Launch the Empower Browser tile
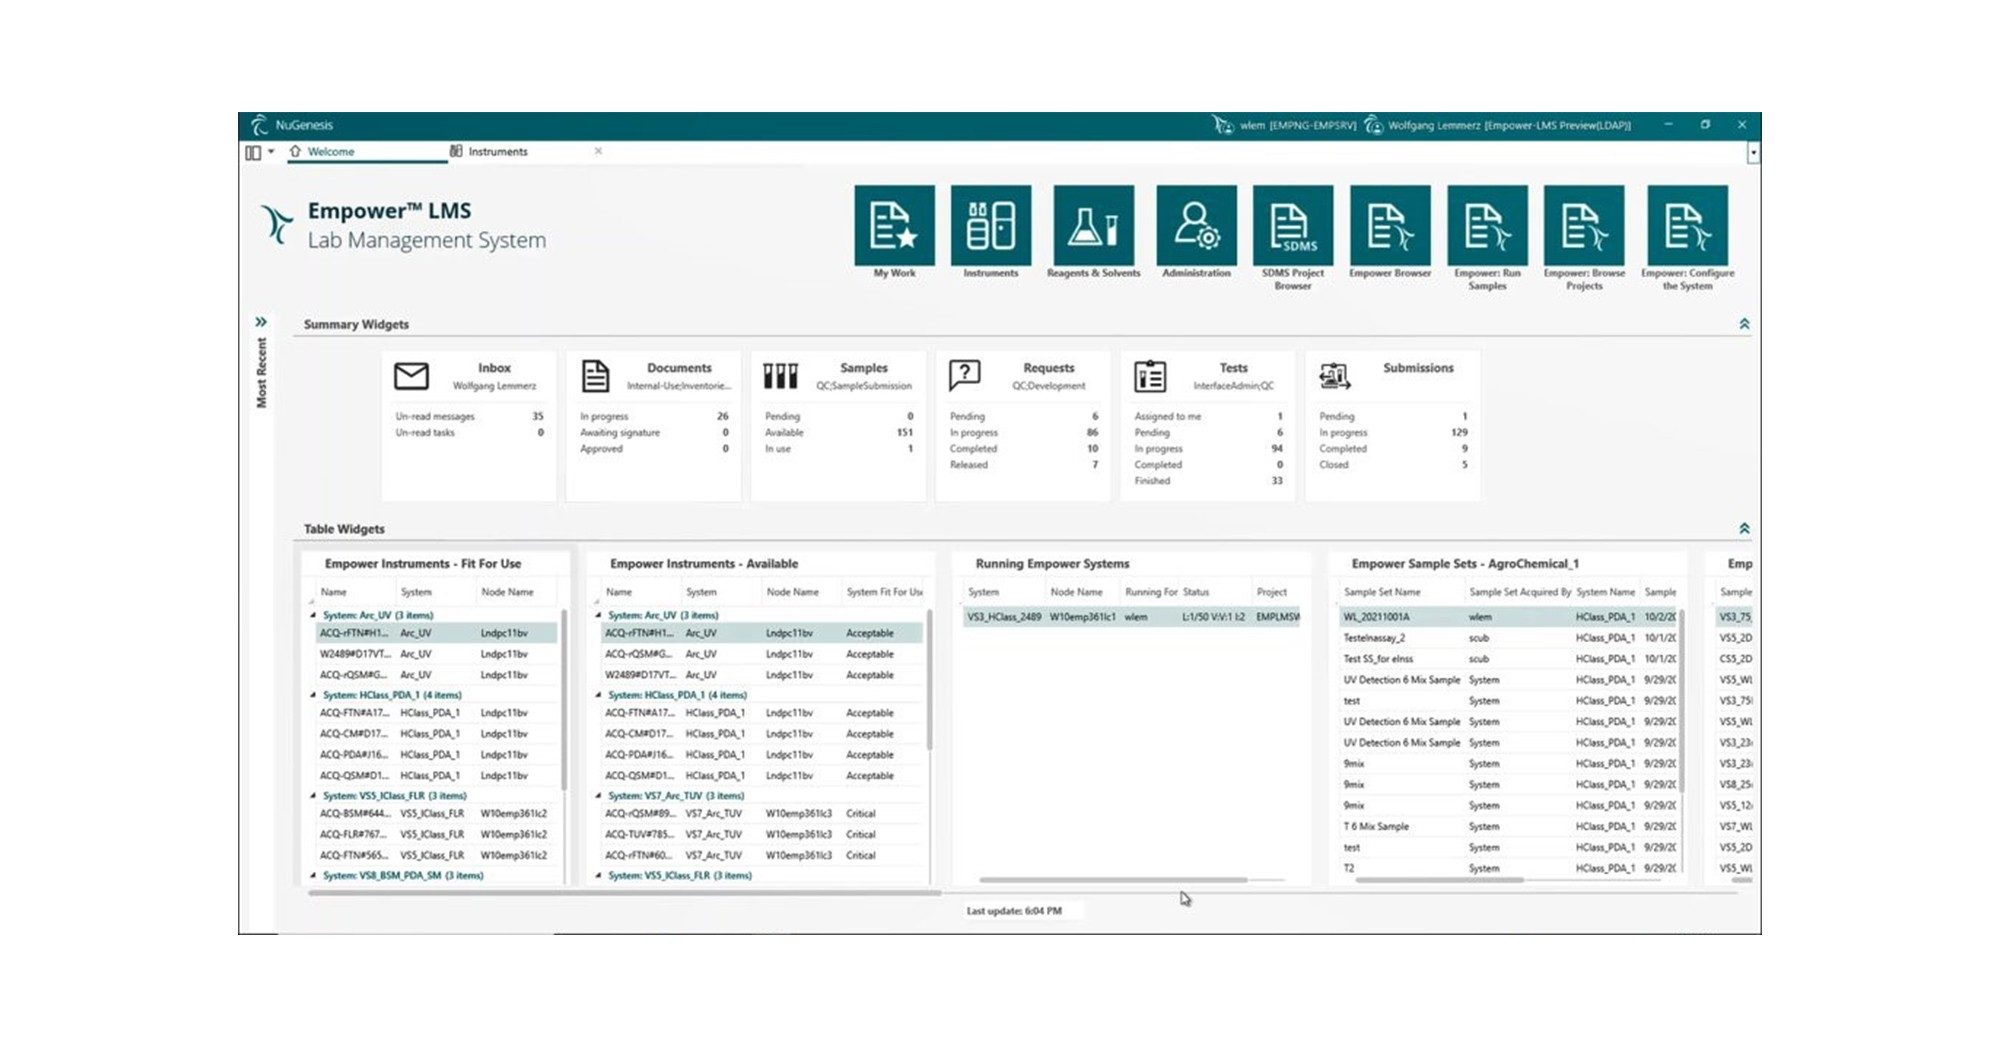This screenshot has height=1047, width=2000. pos(1389,225)
